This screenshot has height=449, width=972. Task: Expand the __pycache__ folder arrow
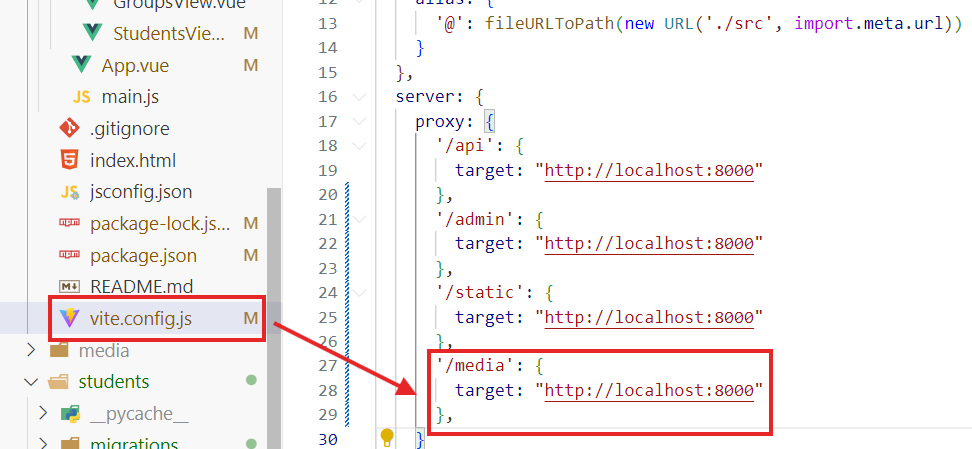coord(43,413)
